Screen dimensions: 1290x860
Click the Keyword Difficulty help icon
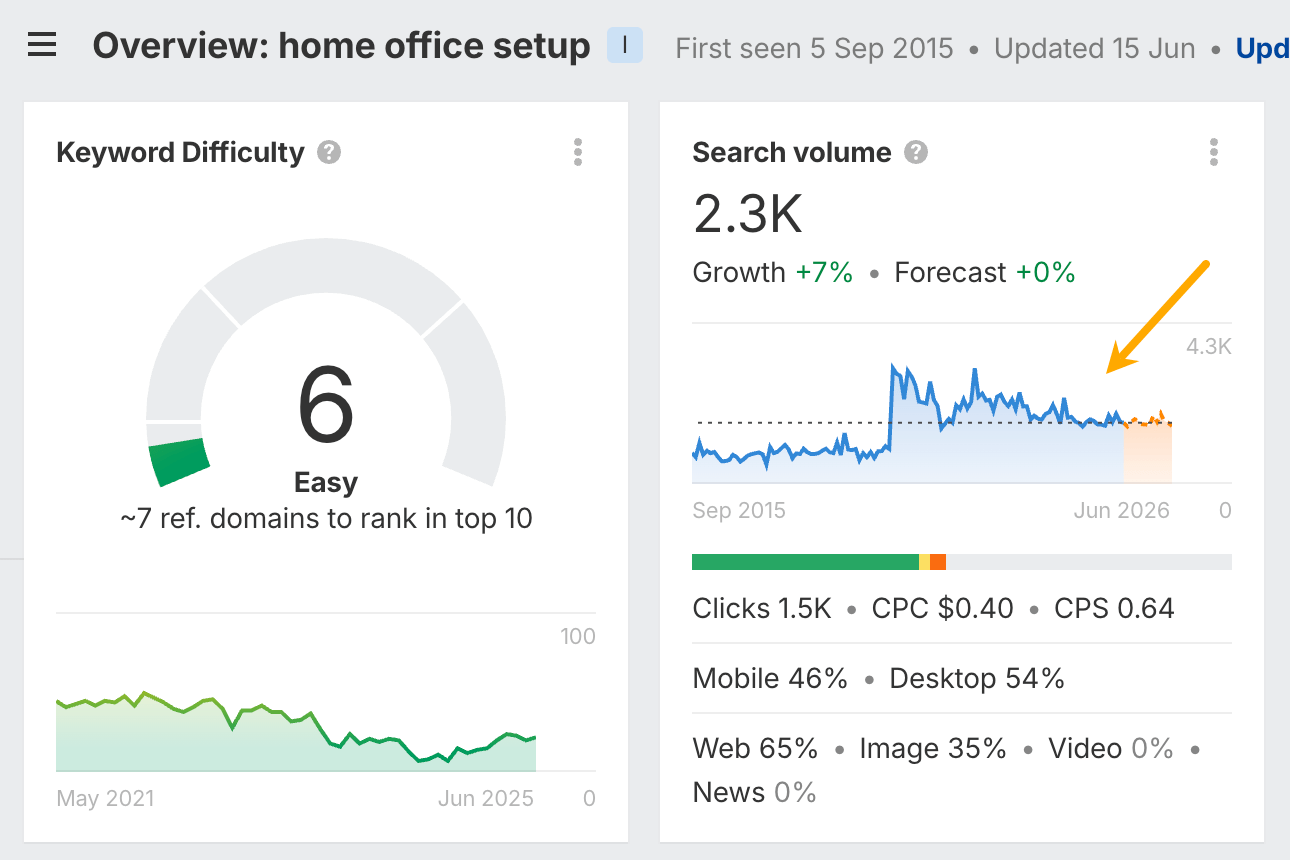click(x=330, y=152)
